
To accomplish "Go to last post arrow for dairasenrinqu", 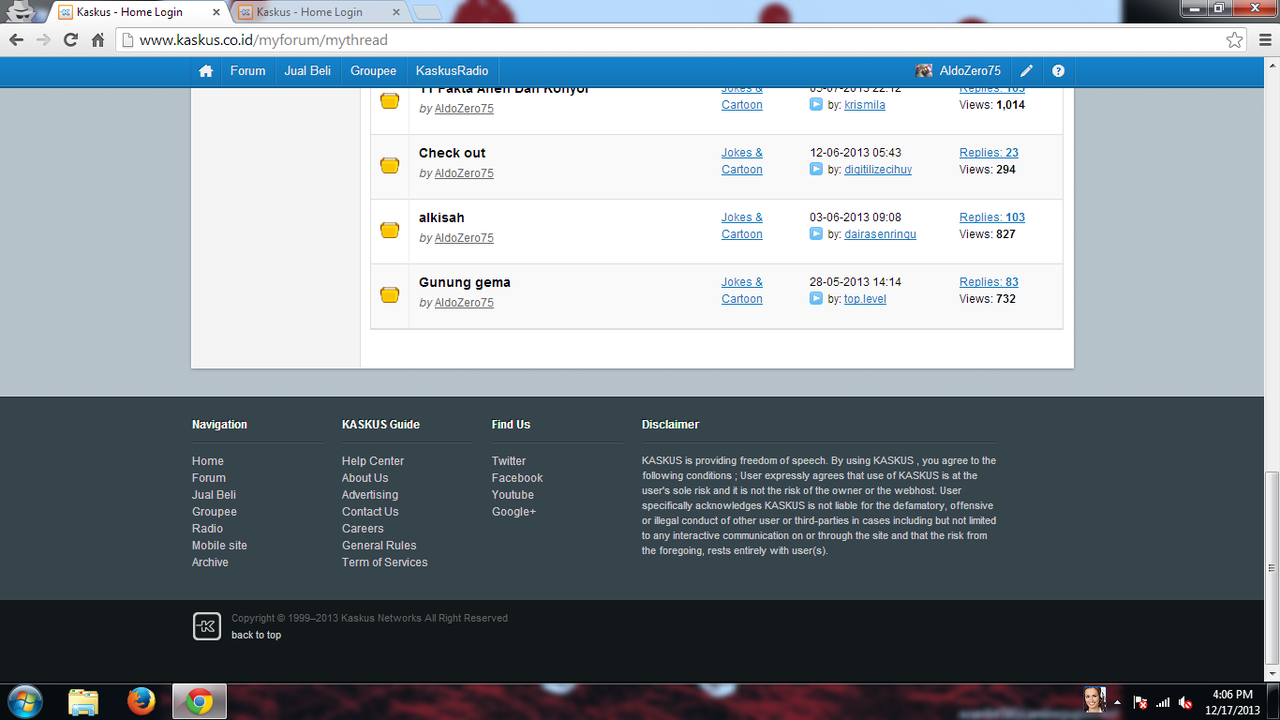I will (816, 234).
